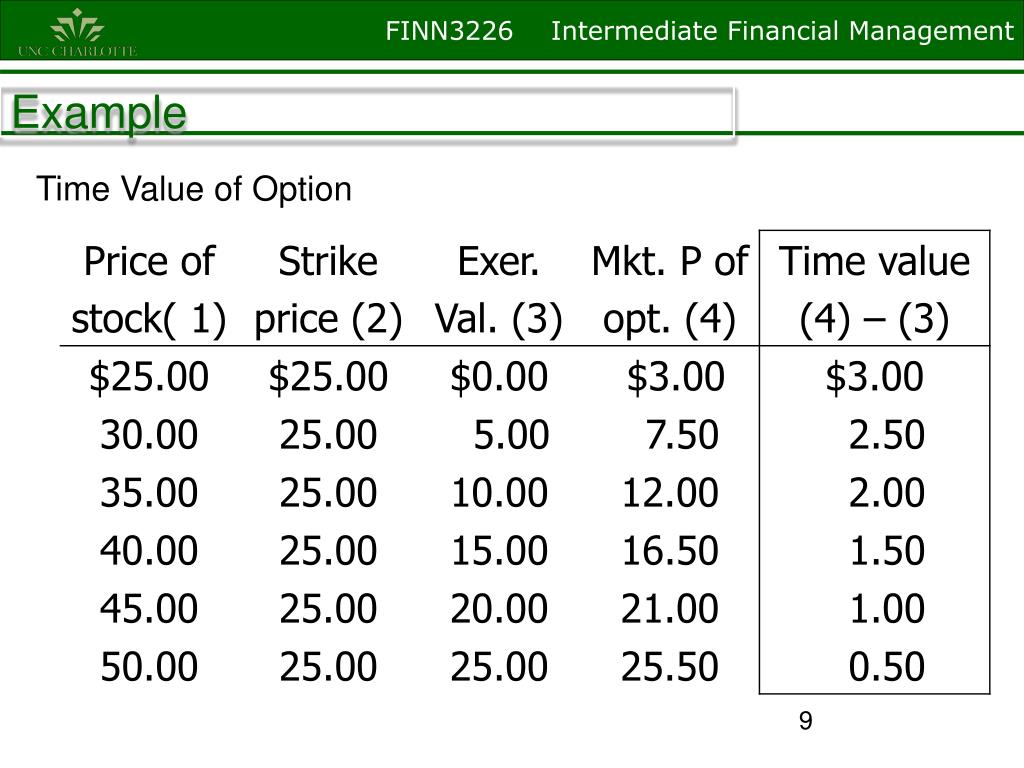Select the FINN3226 course code text
The width and height of the screenshot is (1024, 768).
click(449, 31)
